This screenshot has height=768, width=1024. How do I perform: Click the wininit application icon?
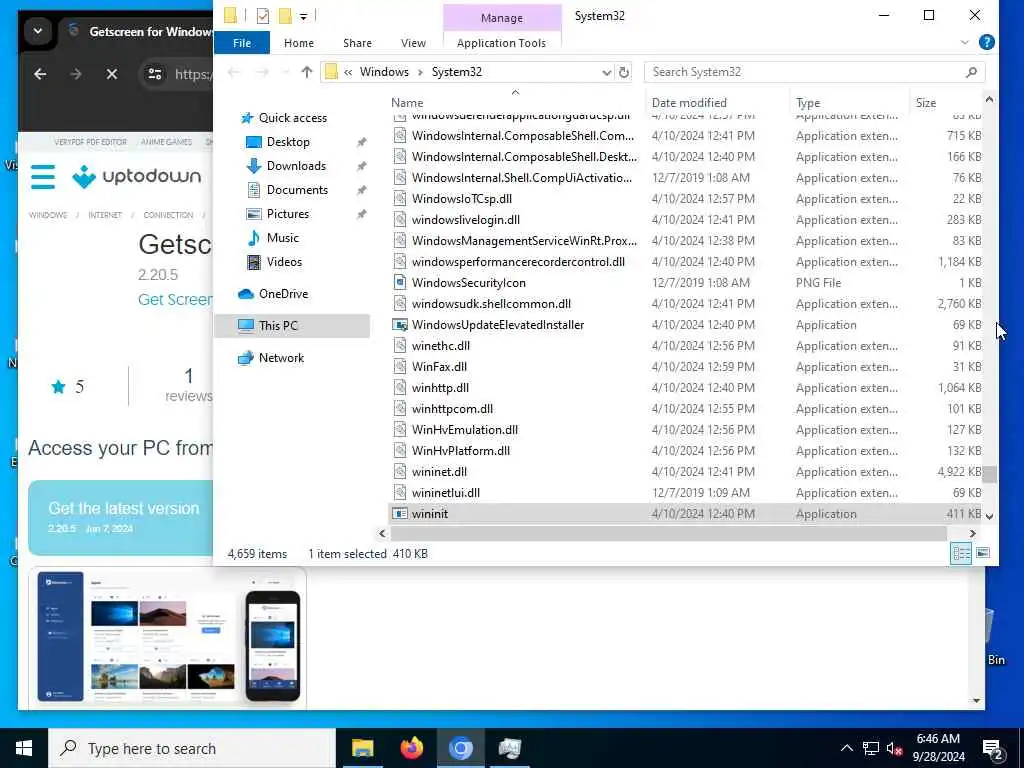400,514
